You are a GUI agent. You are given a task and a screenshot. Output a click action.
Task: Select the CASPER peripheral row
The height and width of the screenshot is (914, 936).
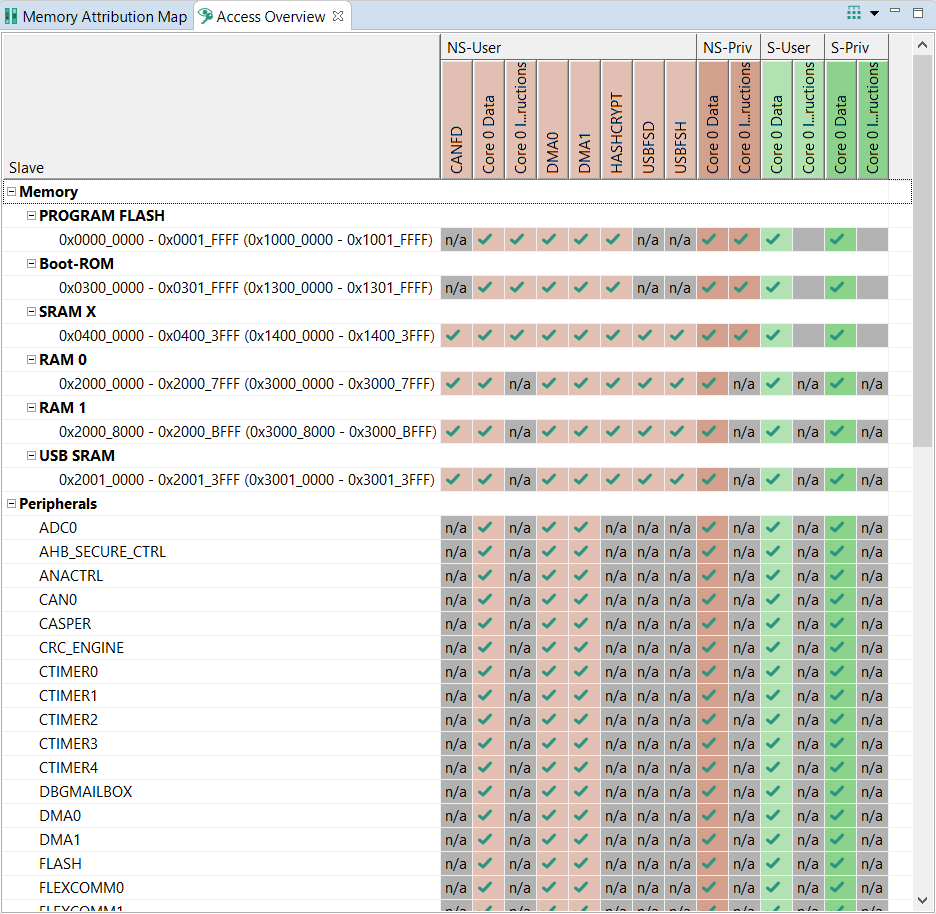click(65, 624)
